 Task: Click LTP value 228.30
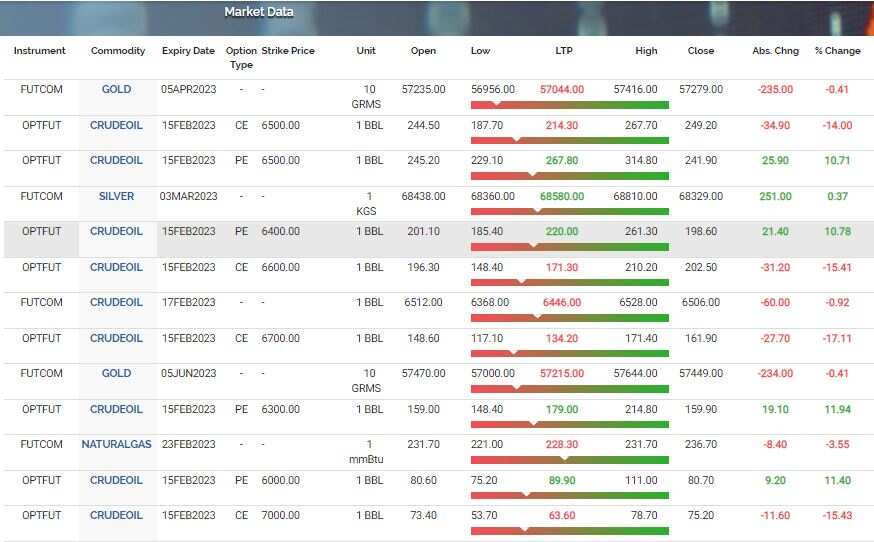click(562, 444)
